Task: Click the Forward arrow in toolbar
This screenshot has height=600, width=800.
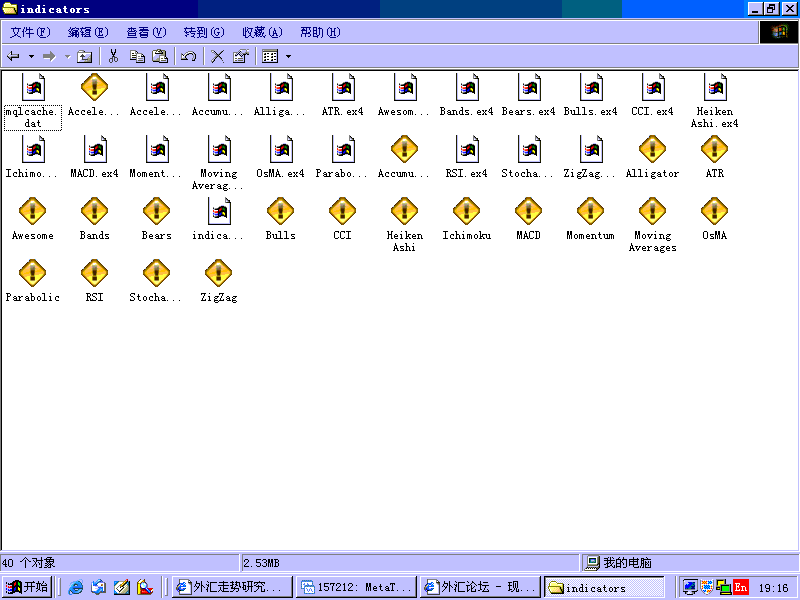Action: coord(49,56)
